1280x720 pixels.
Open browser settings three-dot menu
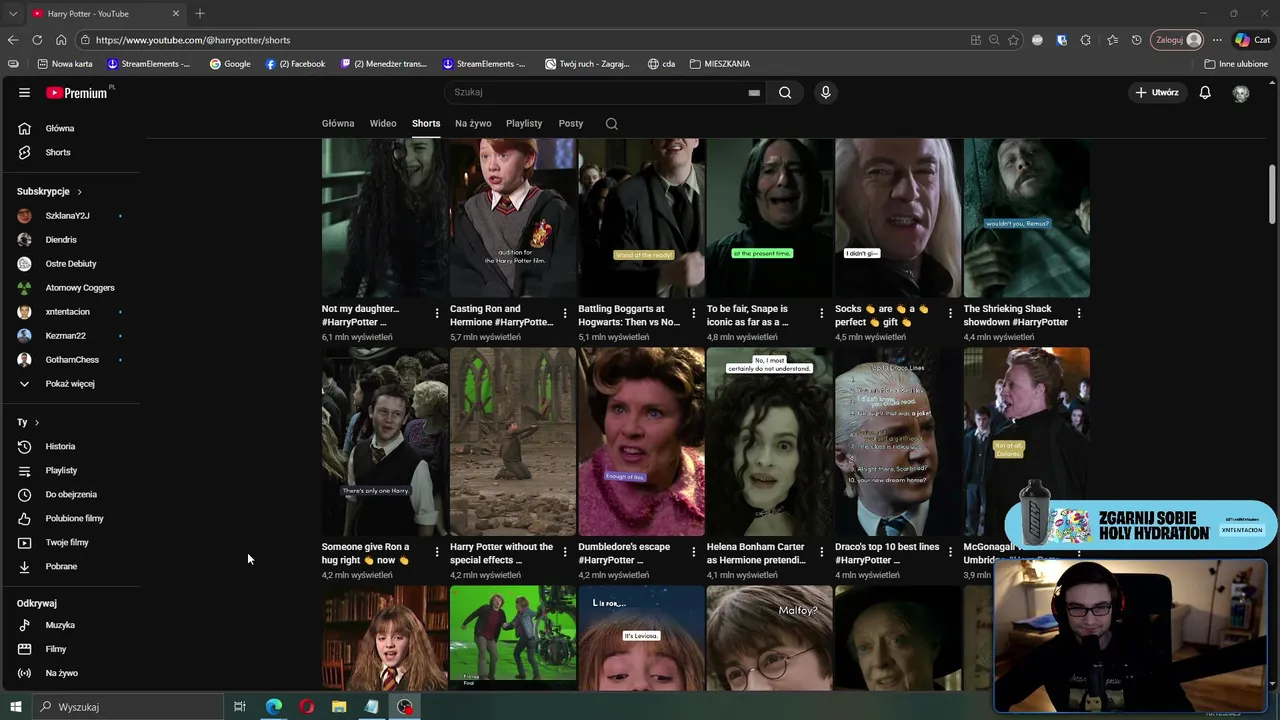pyautogui.click(x=1217, y=40)
